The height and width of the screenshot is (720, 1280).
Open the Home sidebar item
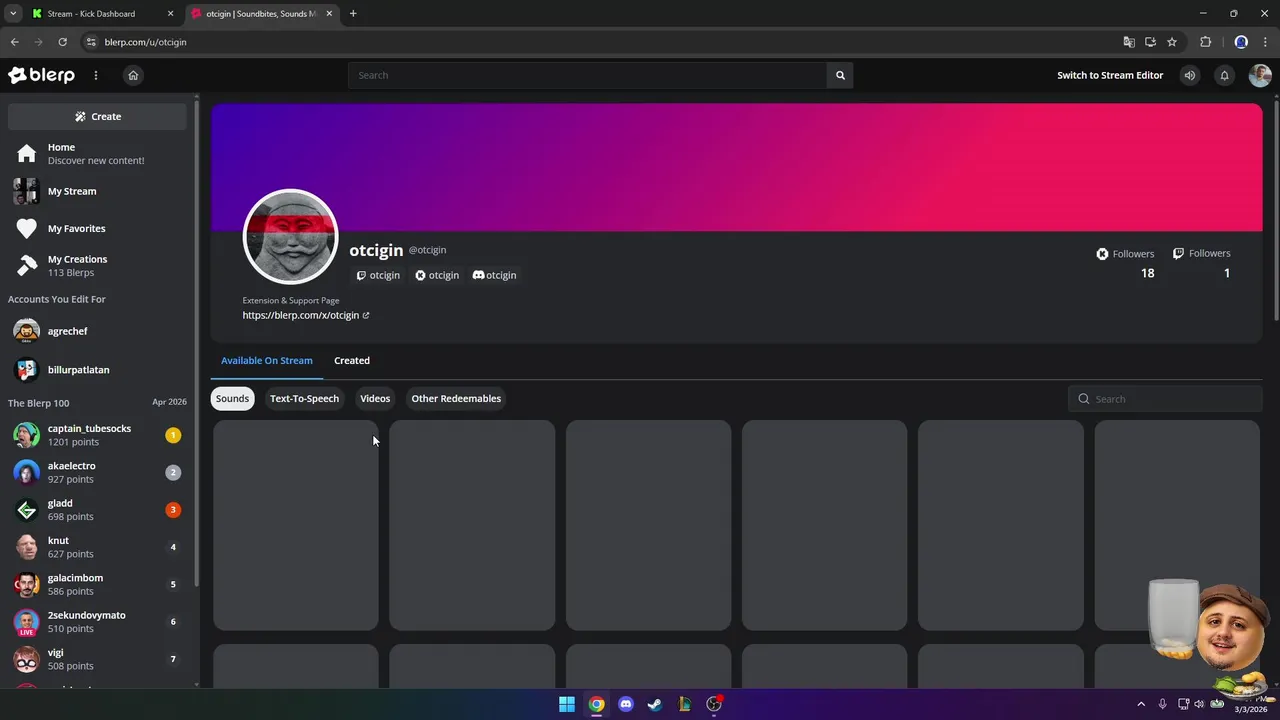[x=97, y=153]
